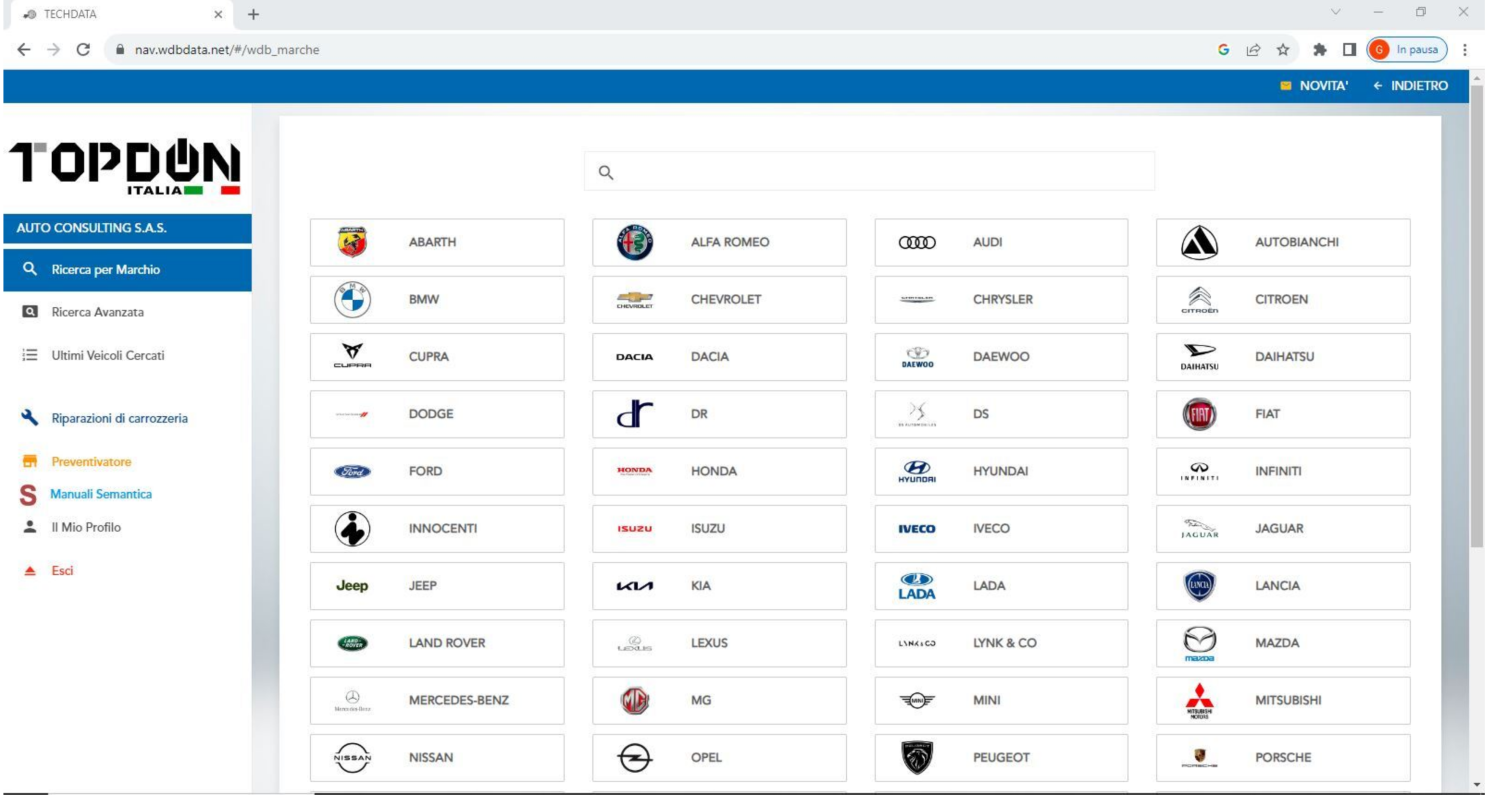Image resolution: width=1488 pixels, height=796 pixels.
Task: Click the Citroen chevron logo
Action: (x=1199, y=299)
